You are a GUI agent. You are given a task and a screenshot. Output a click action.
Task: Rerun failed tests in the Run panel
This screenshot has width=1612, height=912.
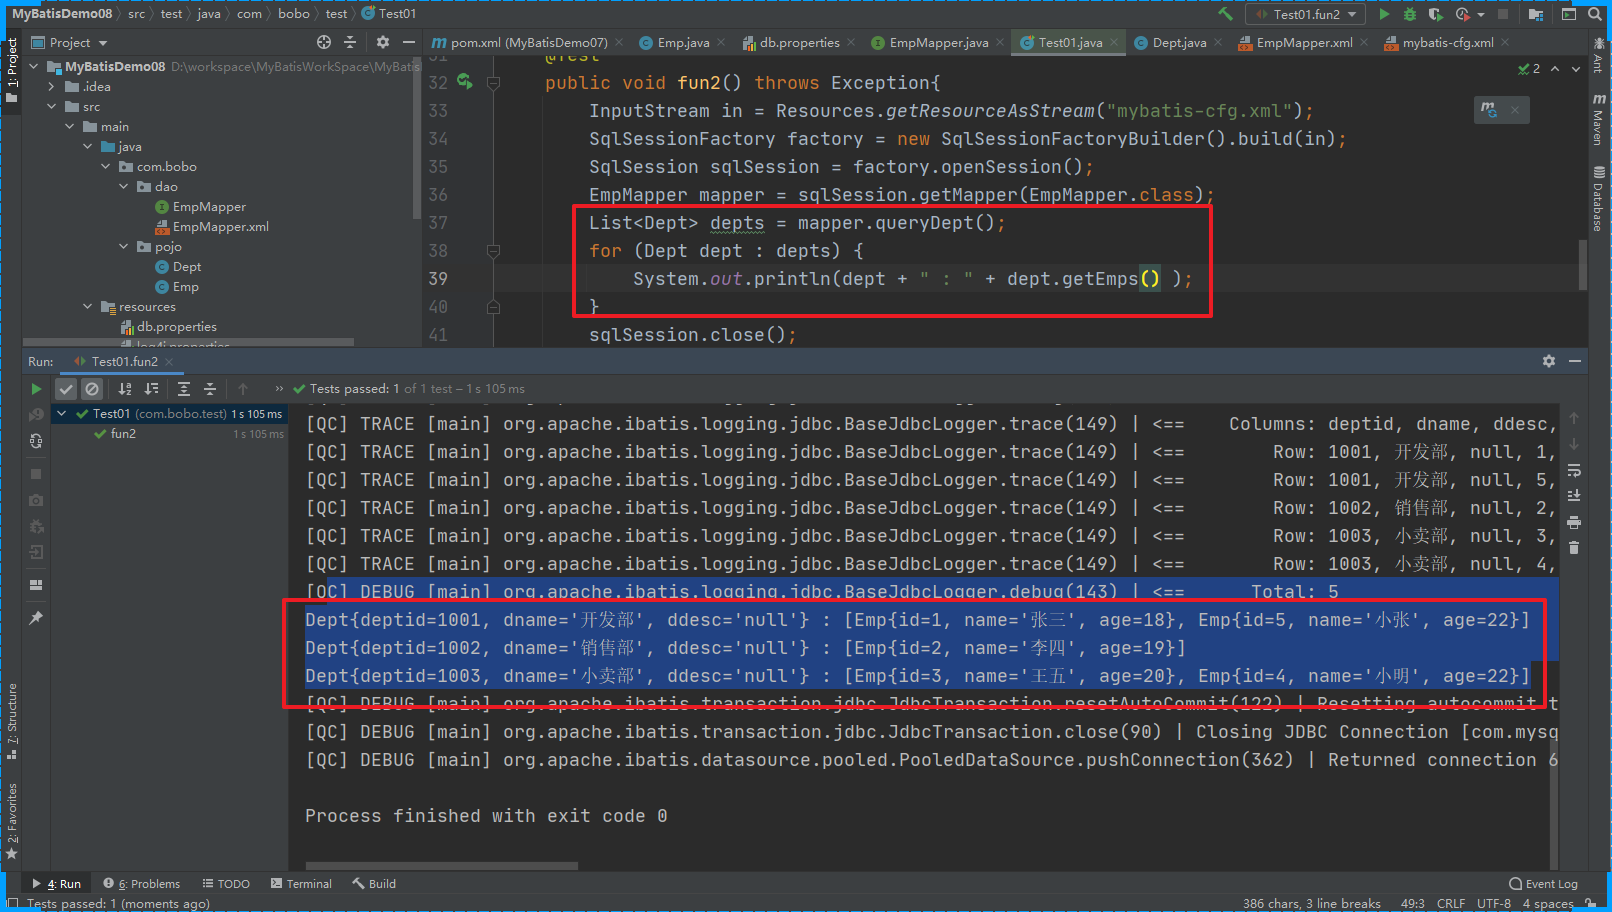[x=36, y=414]
